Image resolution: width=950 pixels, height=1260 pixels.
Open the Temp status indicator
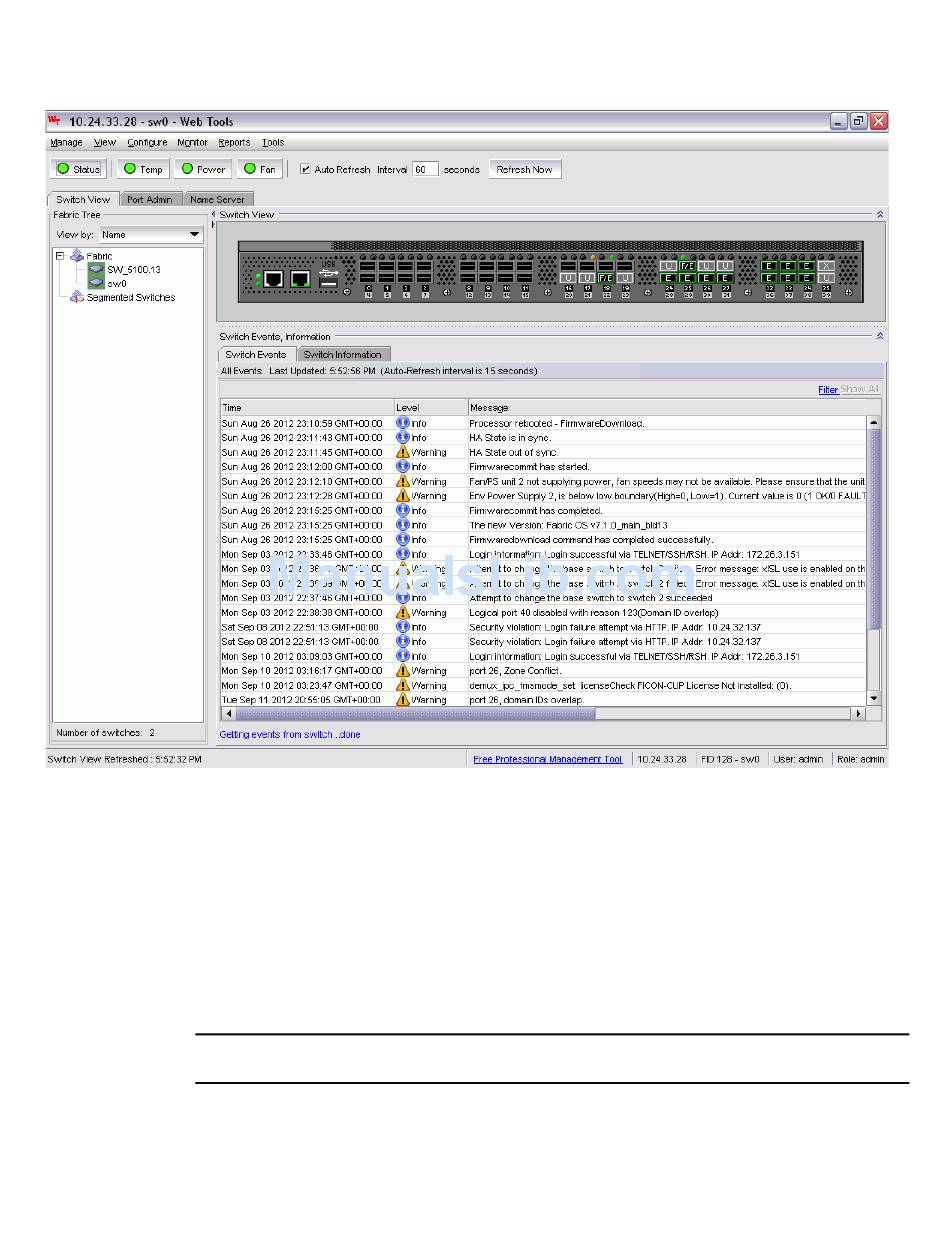143,169
